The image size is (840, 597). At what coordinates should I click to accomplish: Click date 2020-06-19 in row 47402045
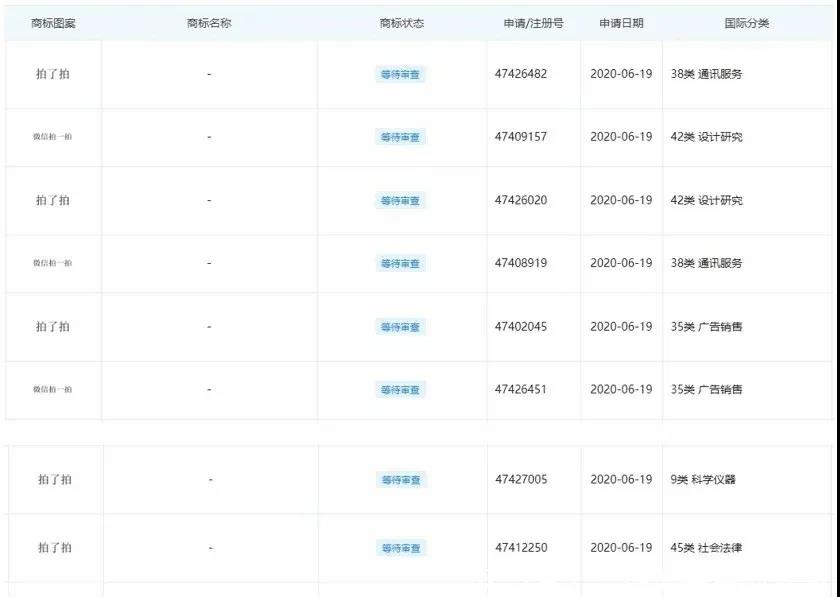(x=621, y=326)
